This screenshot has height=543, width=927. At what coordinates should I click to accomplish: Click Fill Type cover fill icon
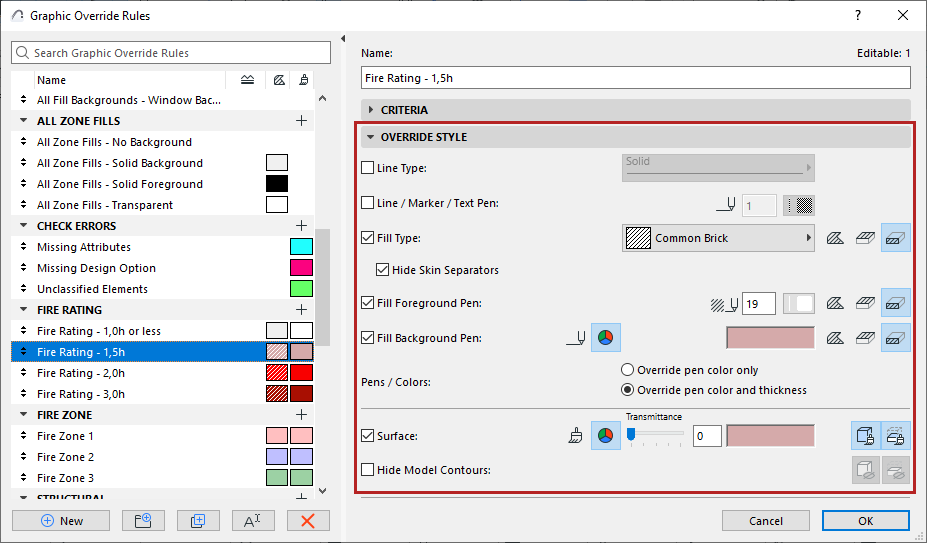tap(866, 238)
